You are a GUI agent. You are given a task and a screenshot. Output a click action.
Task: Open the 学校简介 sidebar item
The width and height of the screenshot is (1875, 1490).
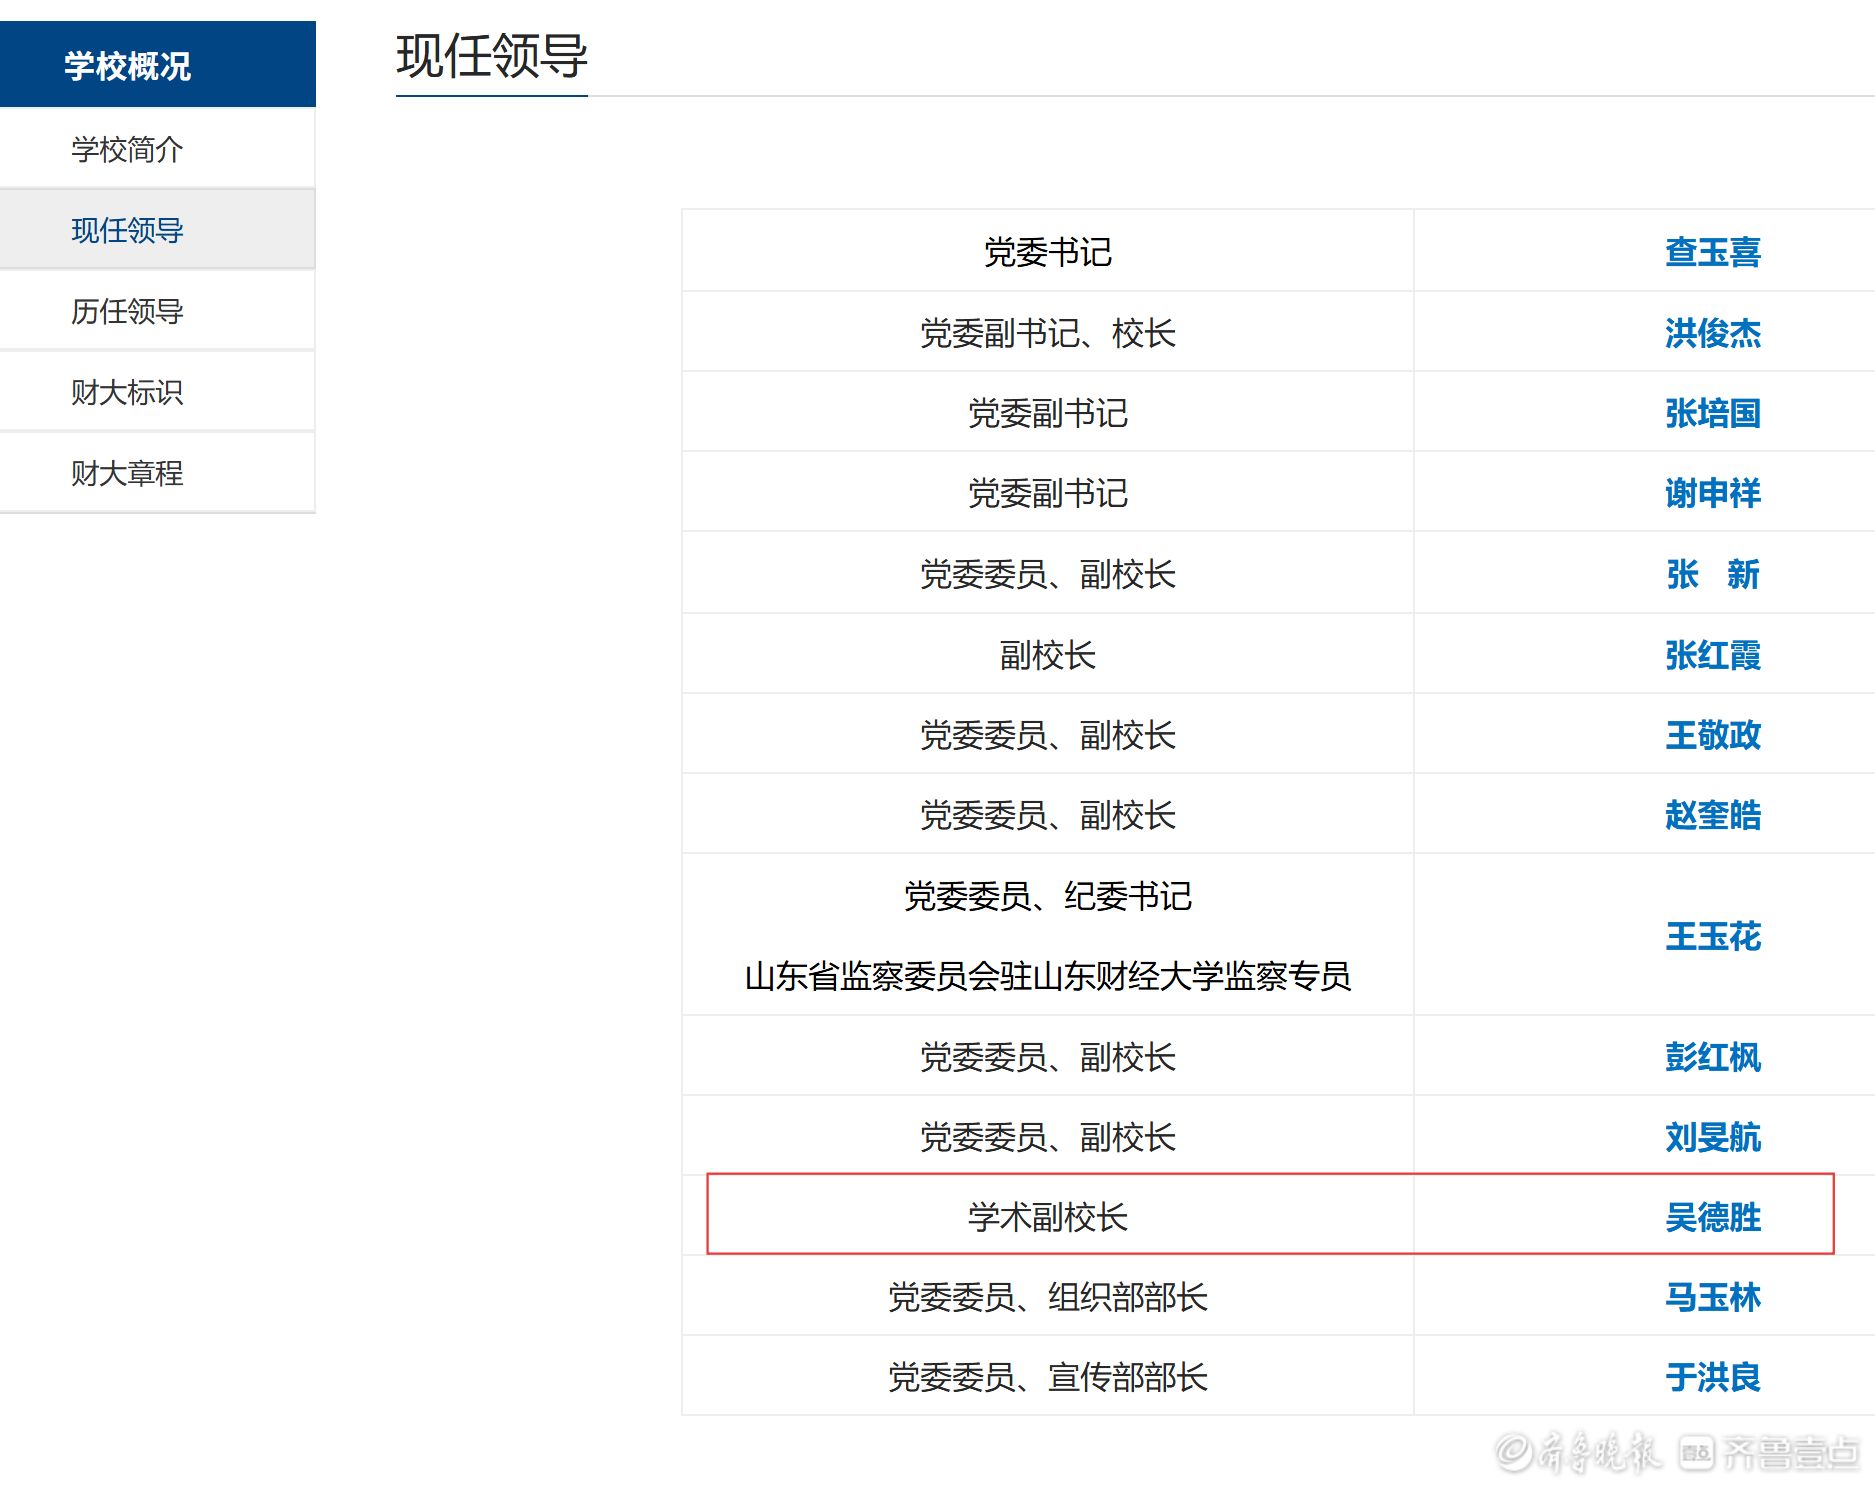point(127,149)
